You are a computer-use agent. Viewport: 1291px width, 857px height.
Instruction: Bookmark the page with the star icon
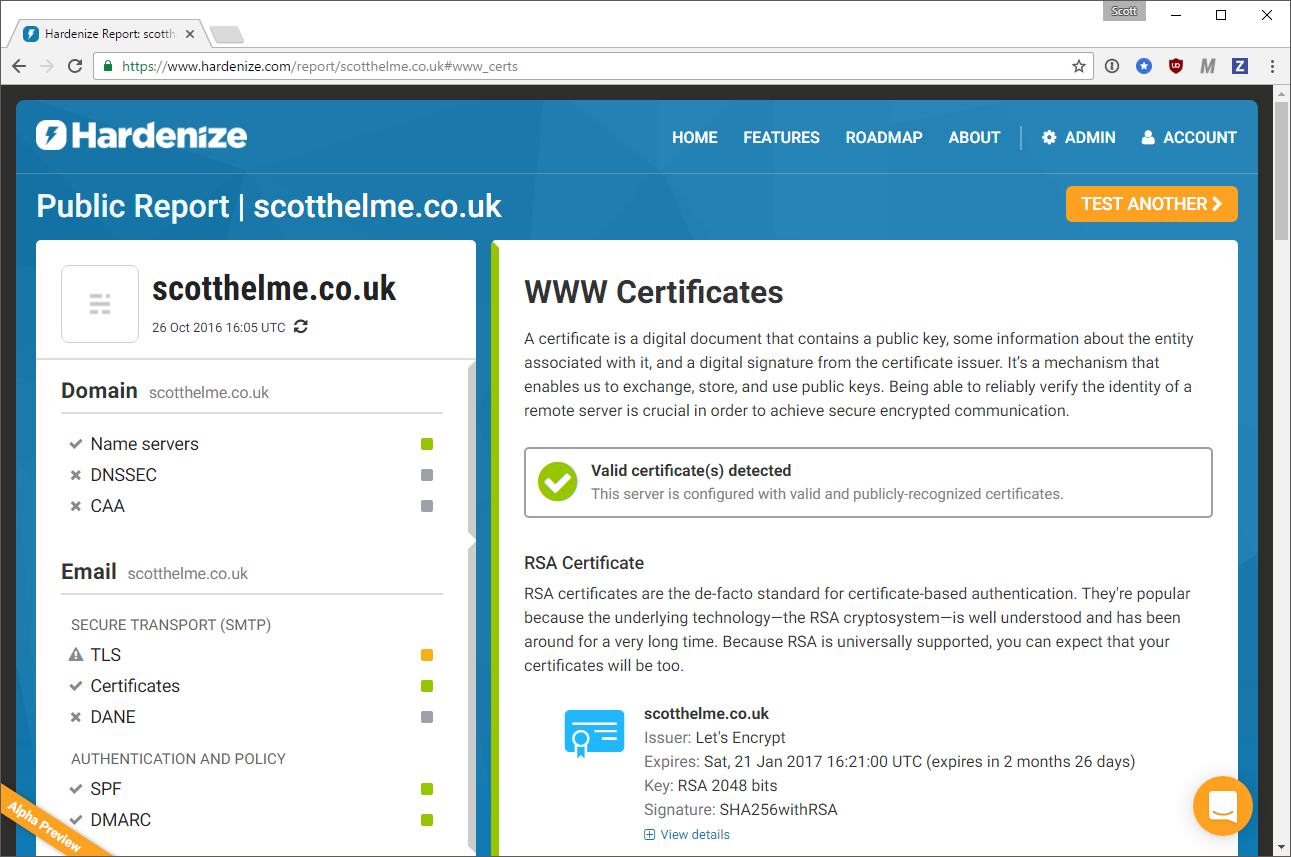[1079, 65]
